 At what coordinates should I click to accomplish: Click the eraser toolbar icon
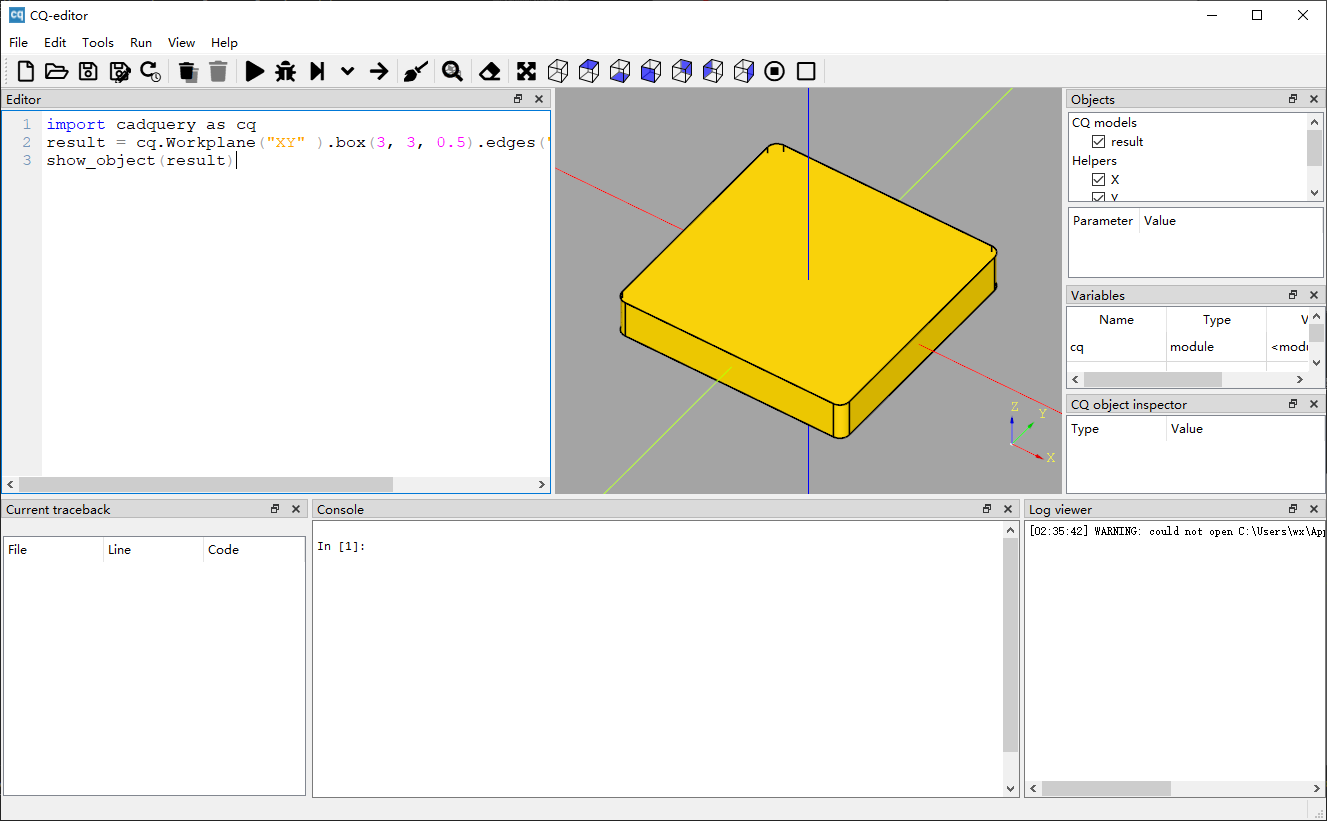(489, 71)
